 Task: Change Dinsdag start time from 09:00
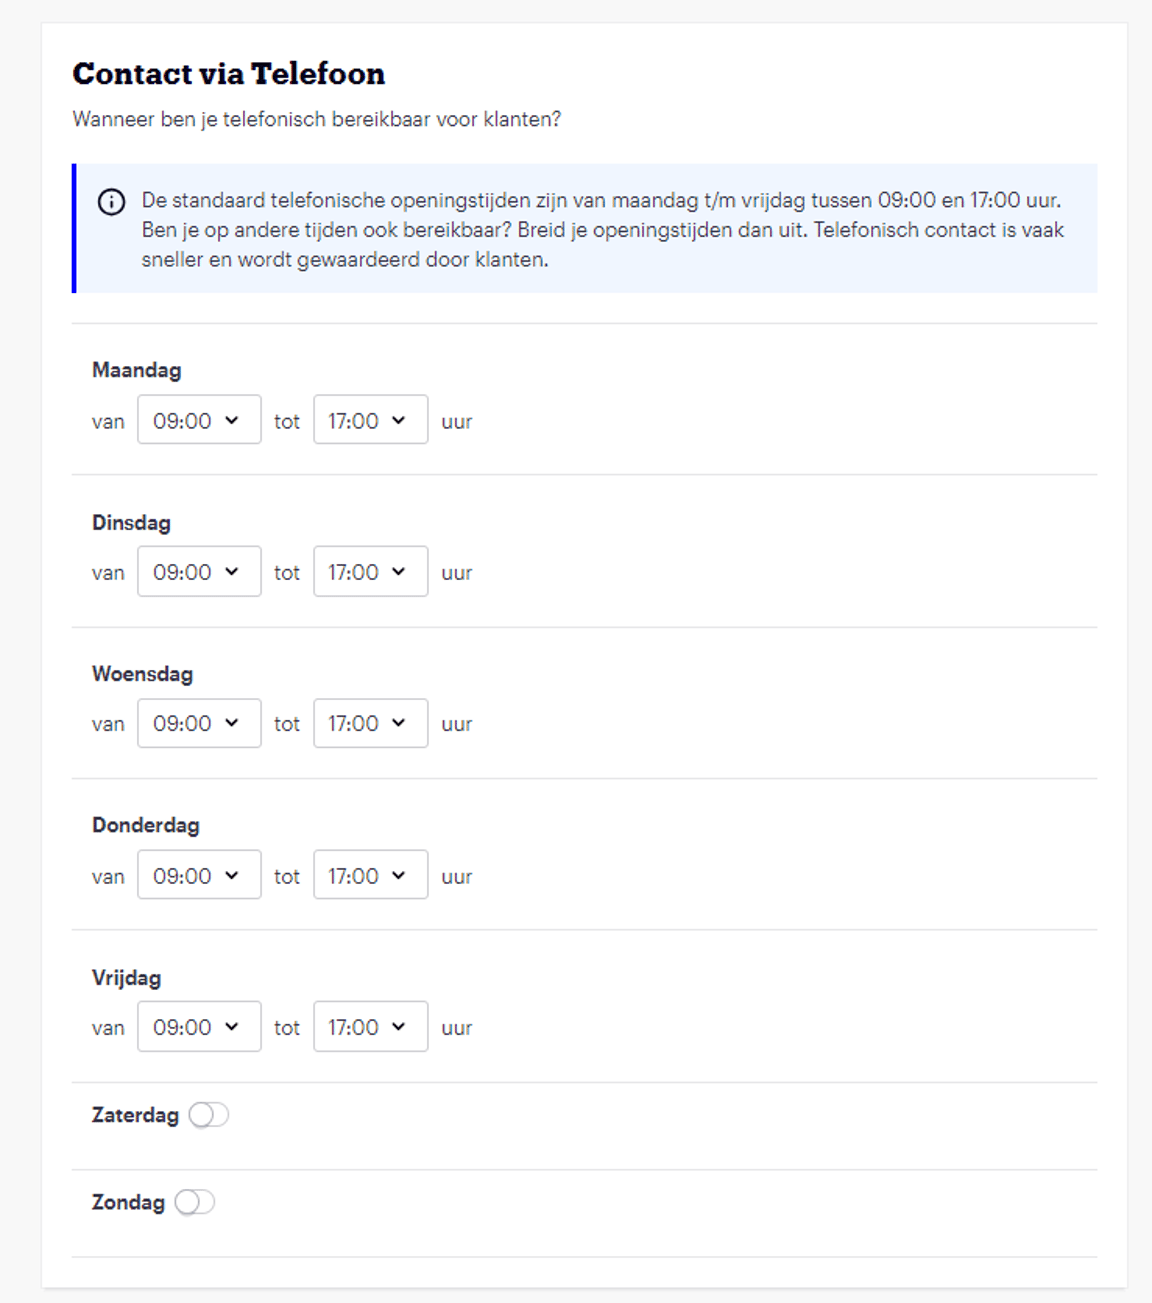pyautogui.click(x=198, y=572)
